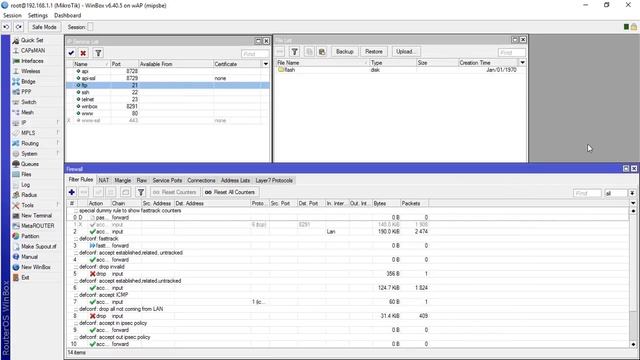Switch to the Raw tab
640x360 pixels.
[142, 180]
